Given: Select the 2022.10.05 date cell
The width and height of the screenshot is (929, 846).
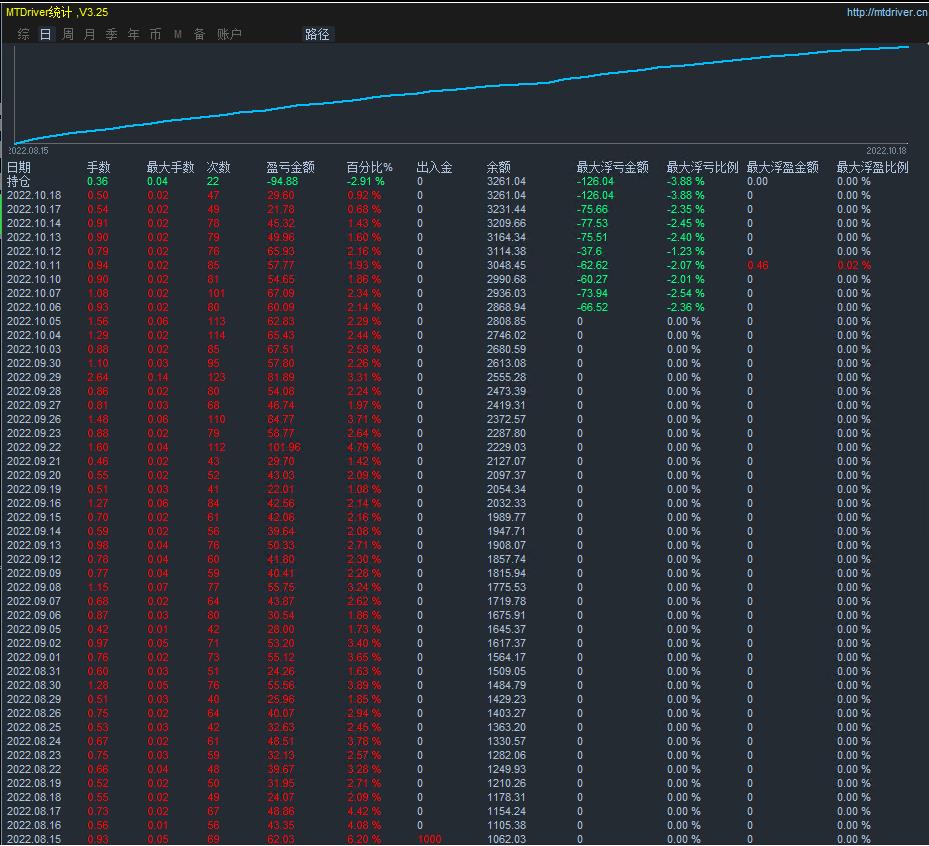Looking at the screenshot, I should tap(34, 321).
